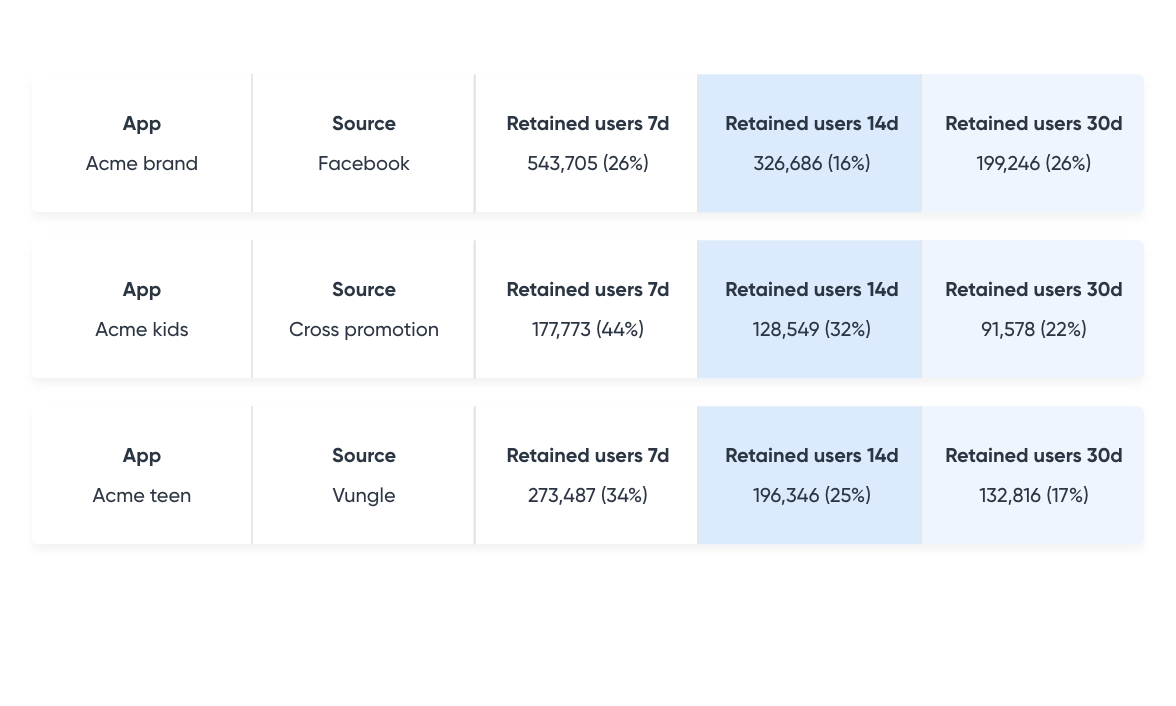Click the Acme teen app name

pos(142,495)
